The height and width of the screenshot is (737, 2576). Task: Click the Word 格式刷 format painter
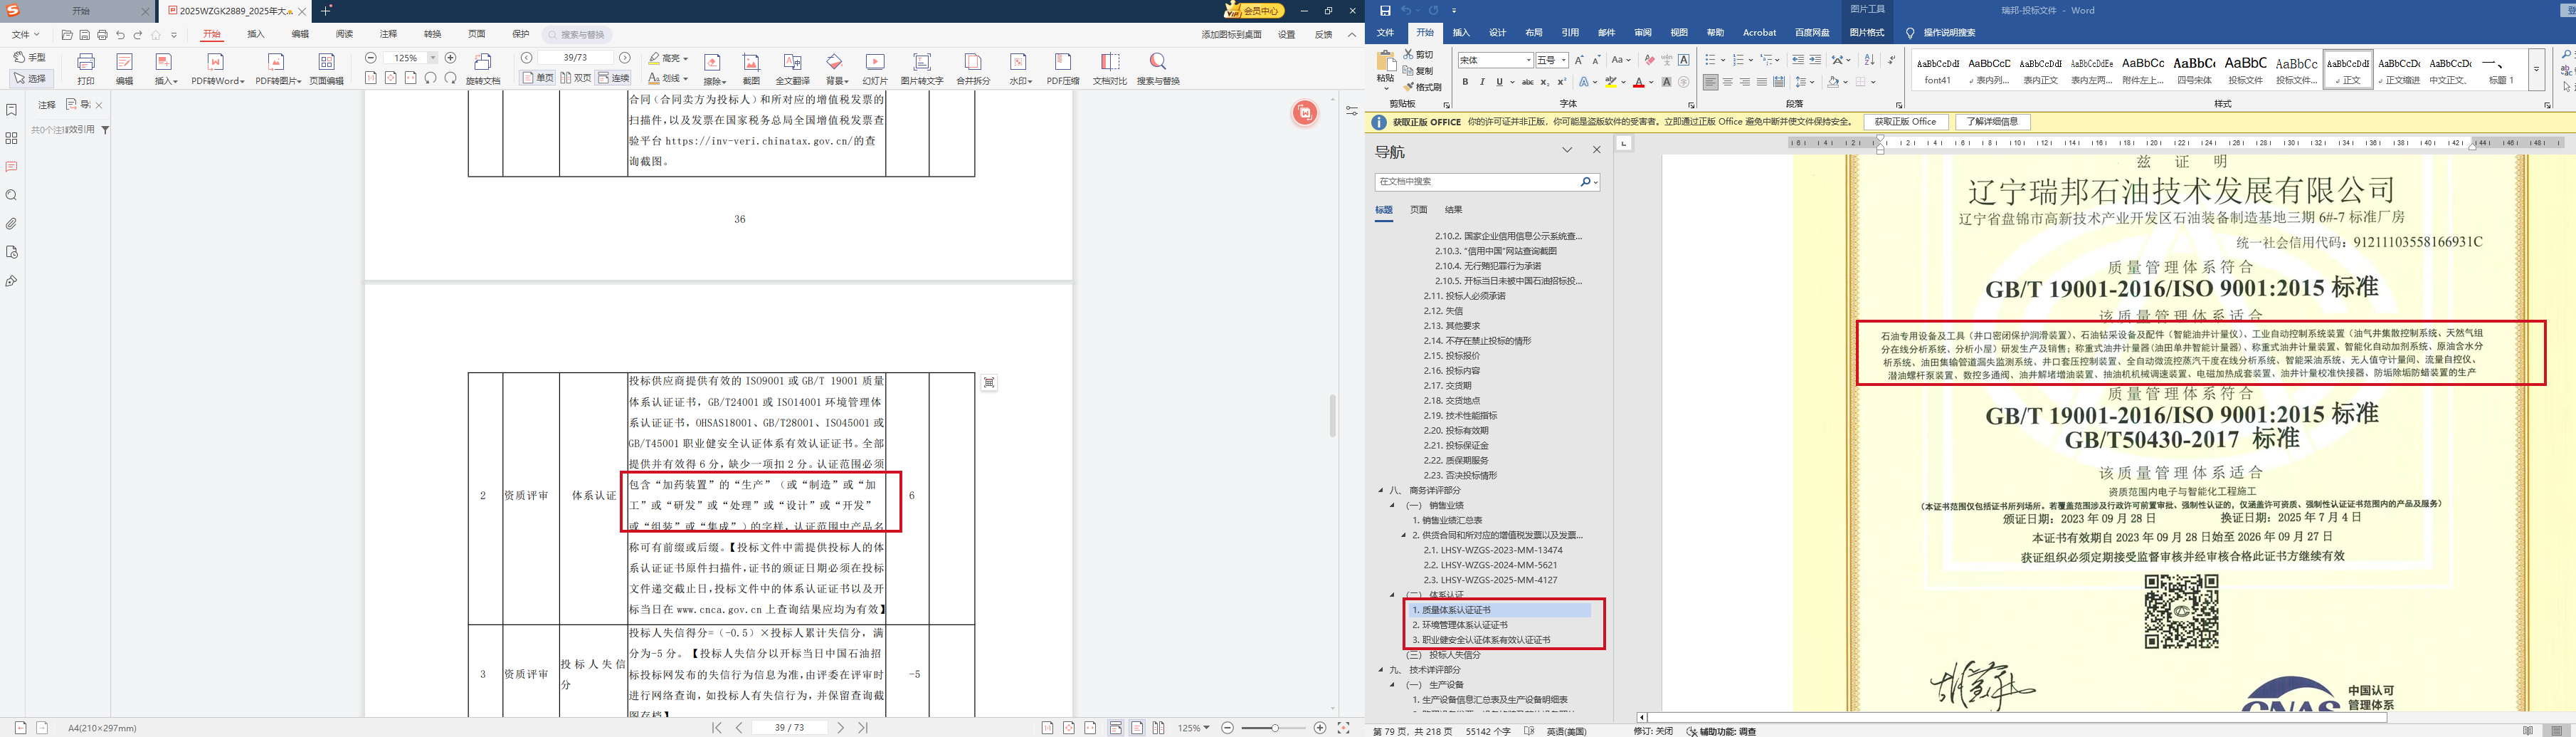tap(1423, 87)
